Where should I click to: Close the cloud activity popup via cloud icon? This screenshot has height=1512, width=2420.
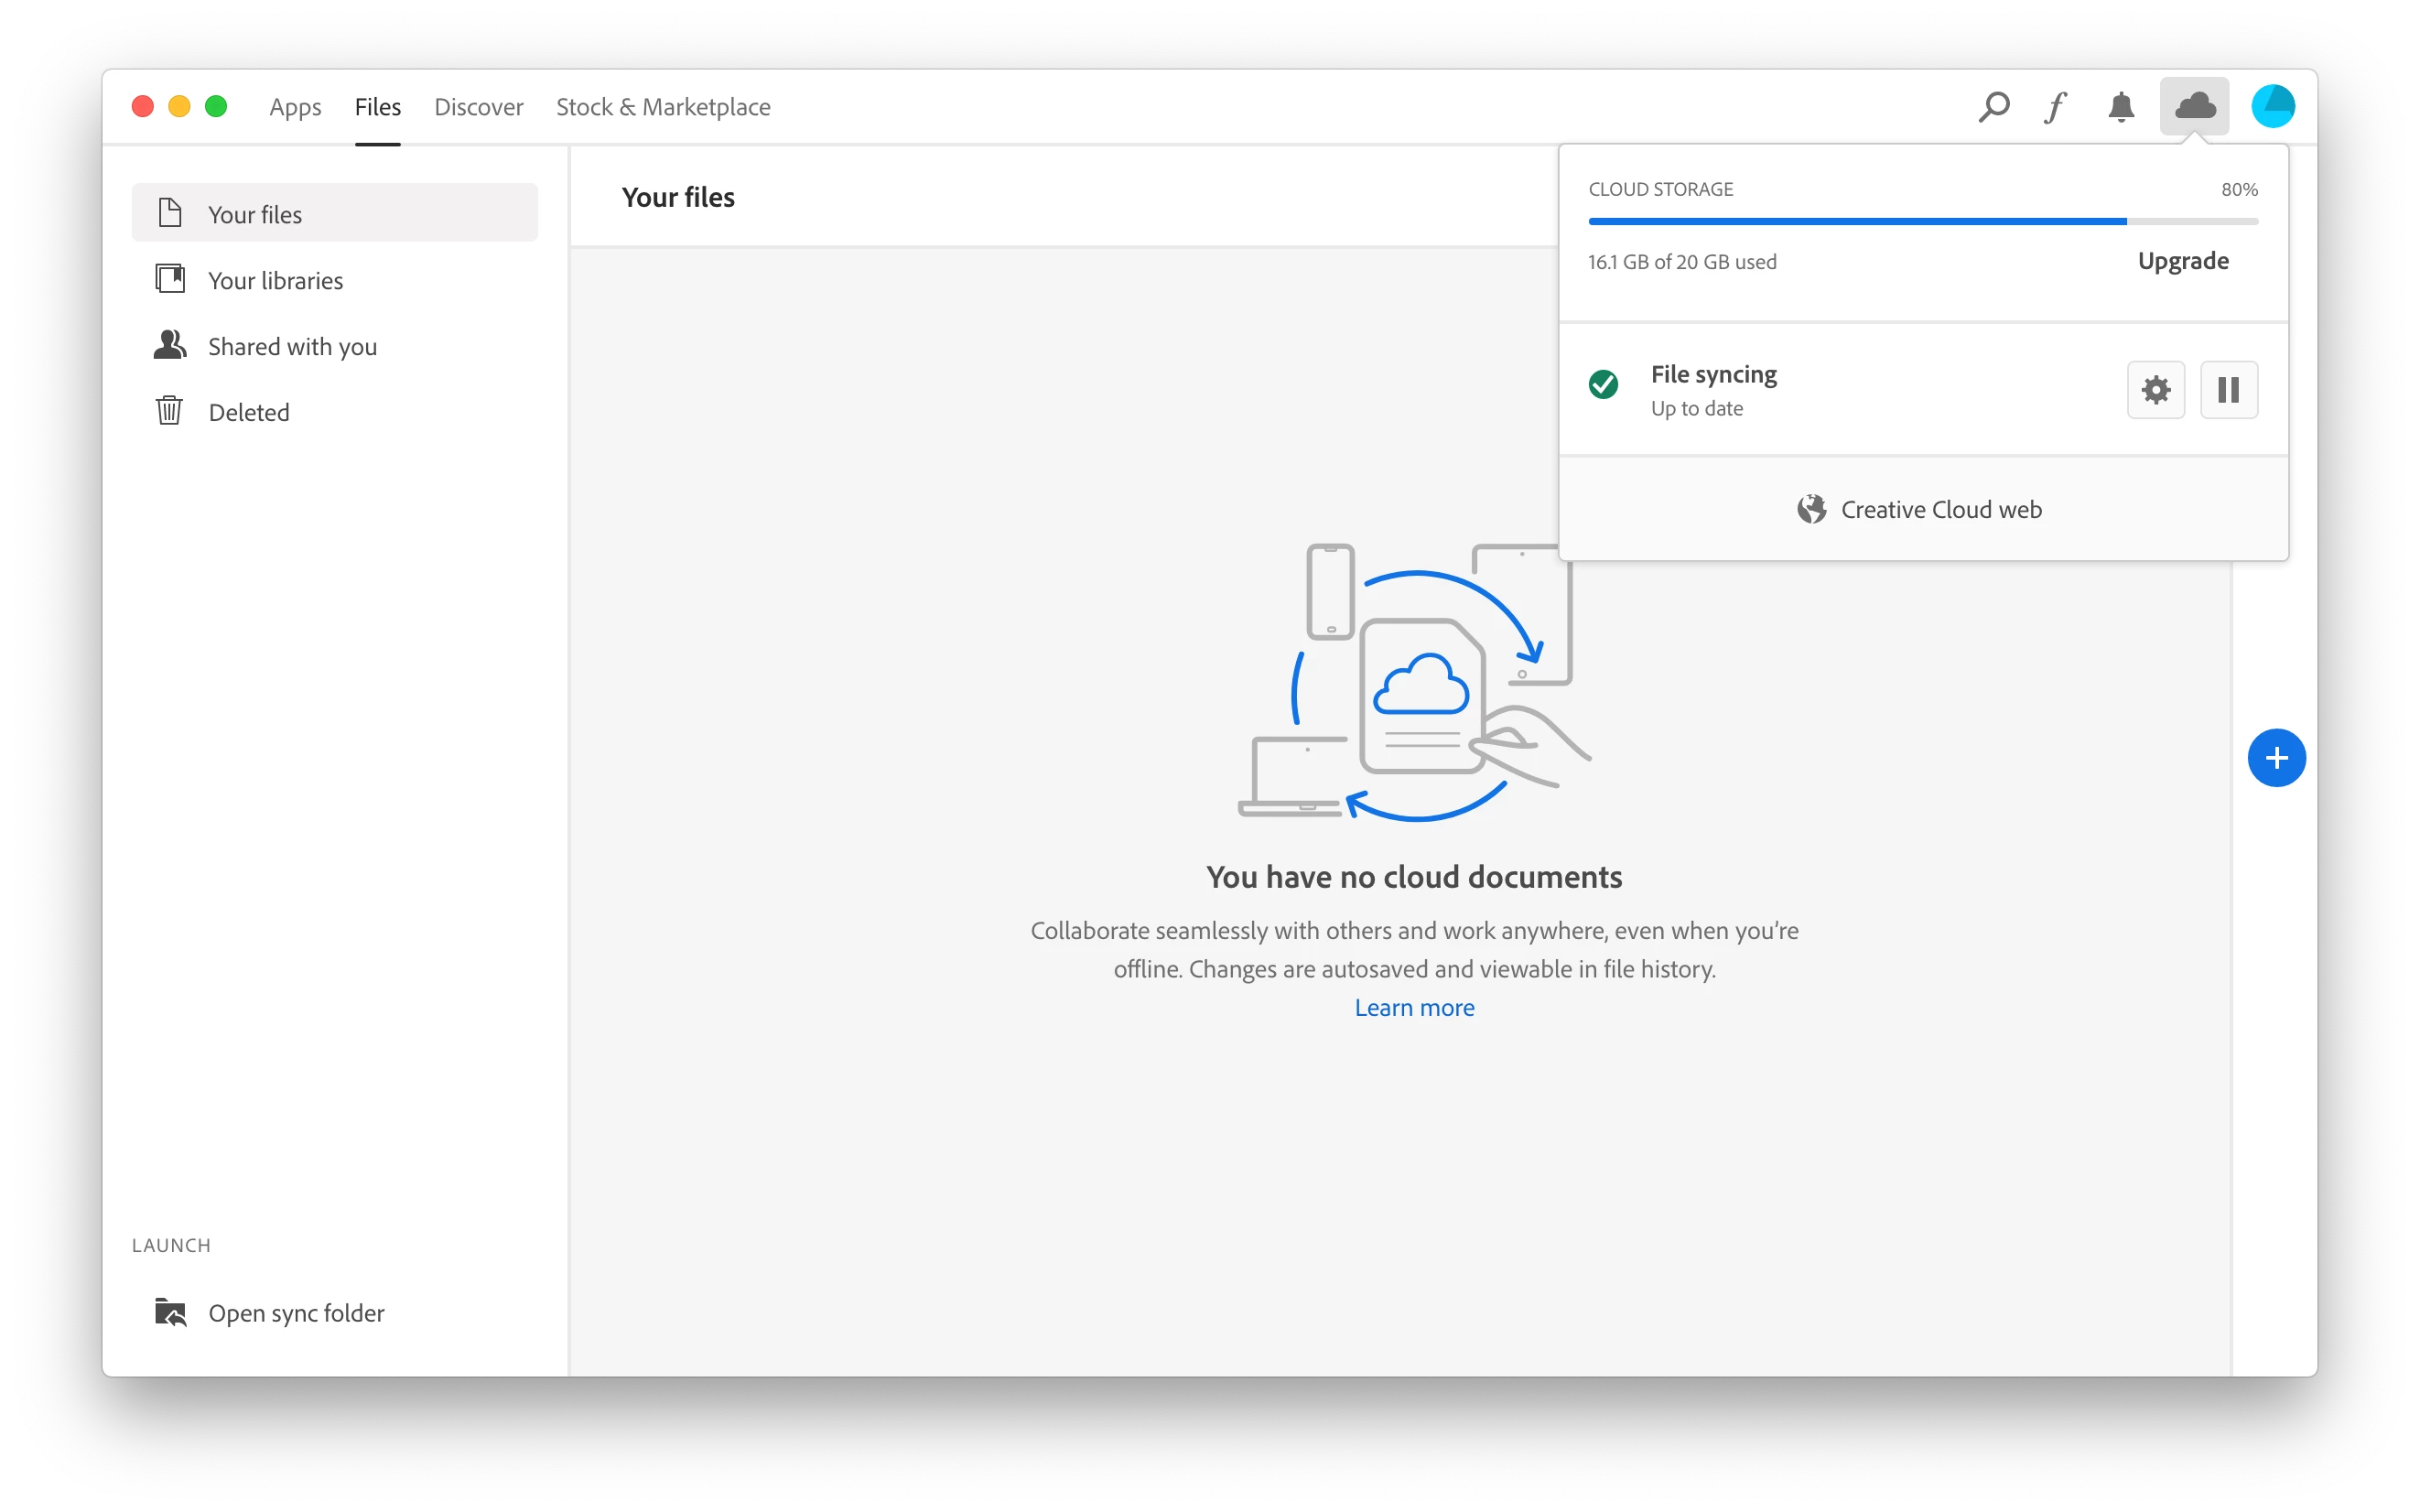pos(2194,106)
